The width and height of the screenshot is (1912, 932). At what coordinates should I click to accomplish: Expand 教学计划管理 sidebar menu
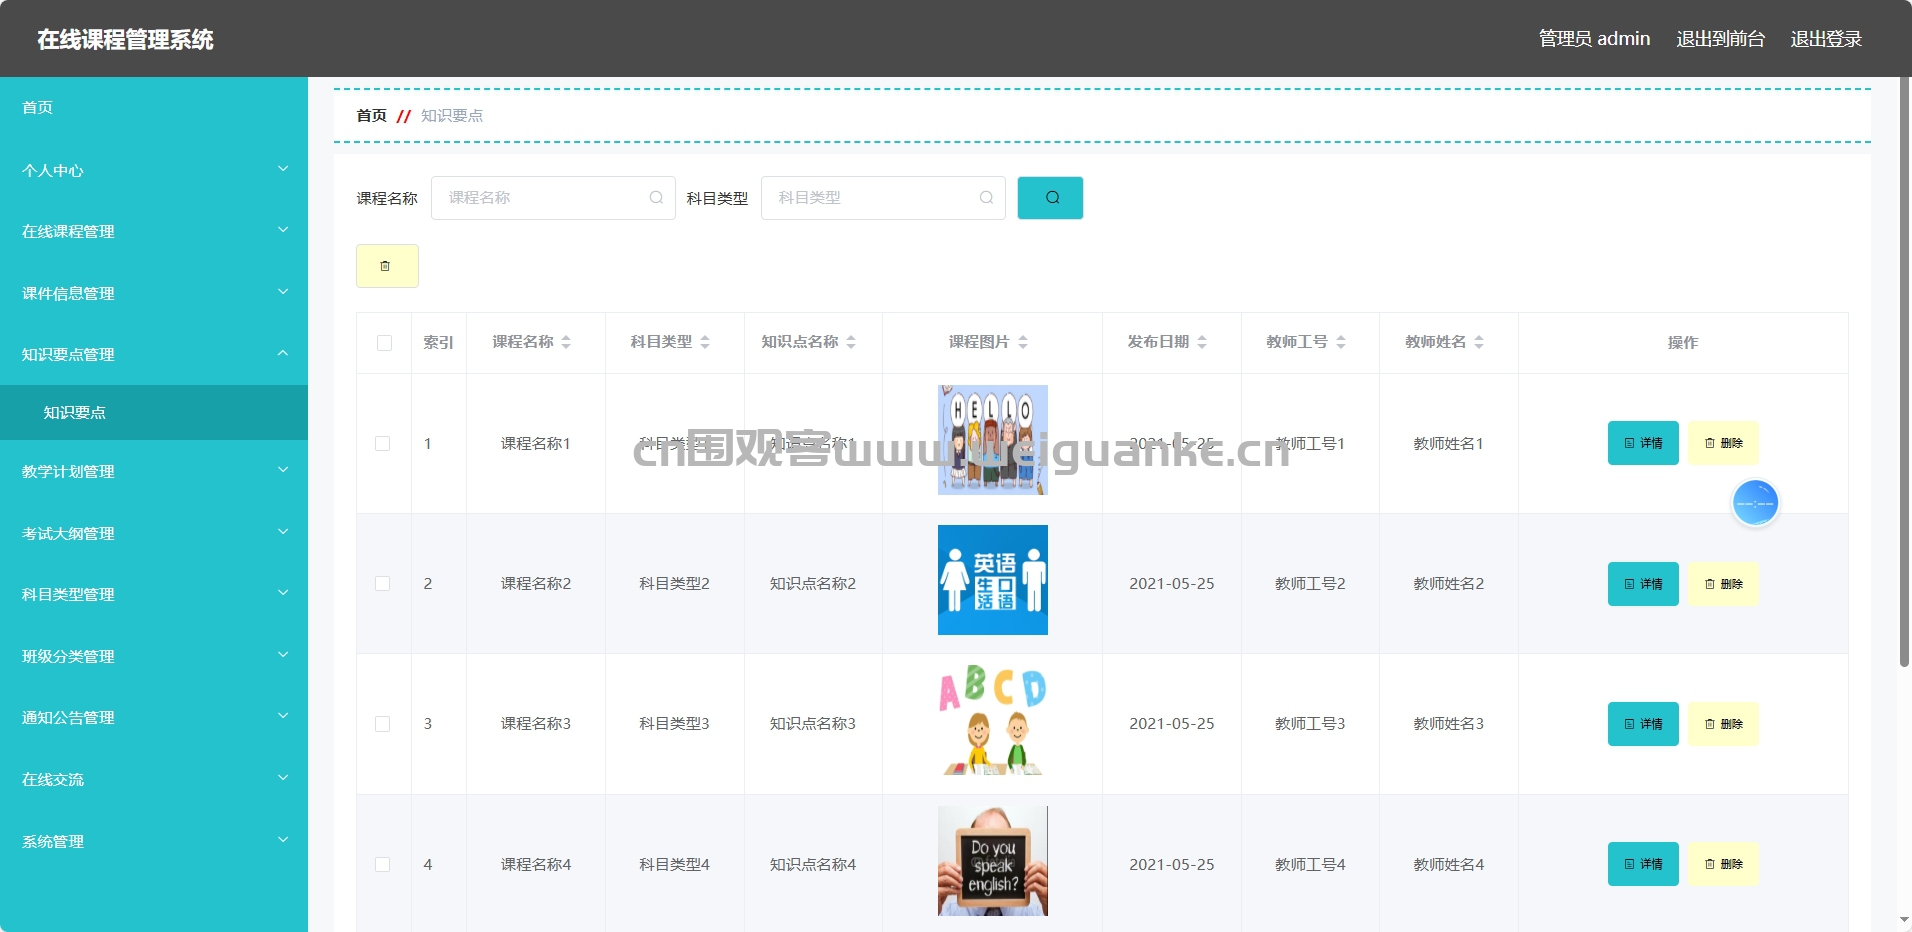coord(154,471)
